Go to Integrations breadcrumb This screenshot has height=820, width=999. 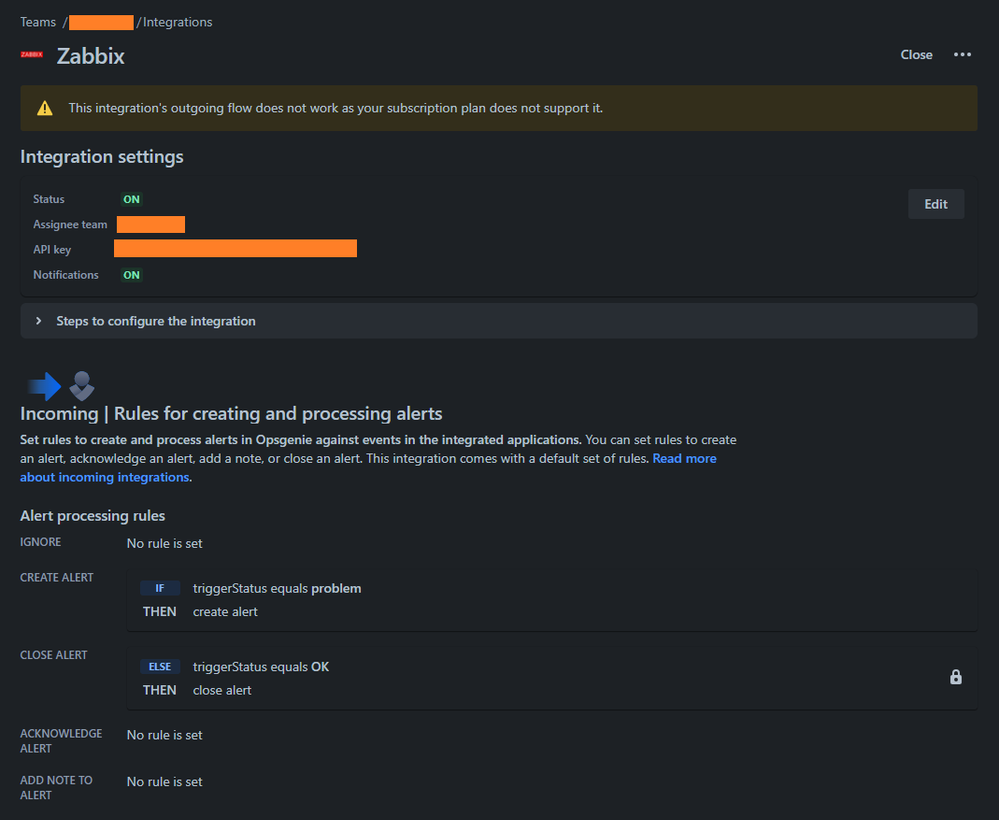(x=177, y=22)
